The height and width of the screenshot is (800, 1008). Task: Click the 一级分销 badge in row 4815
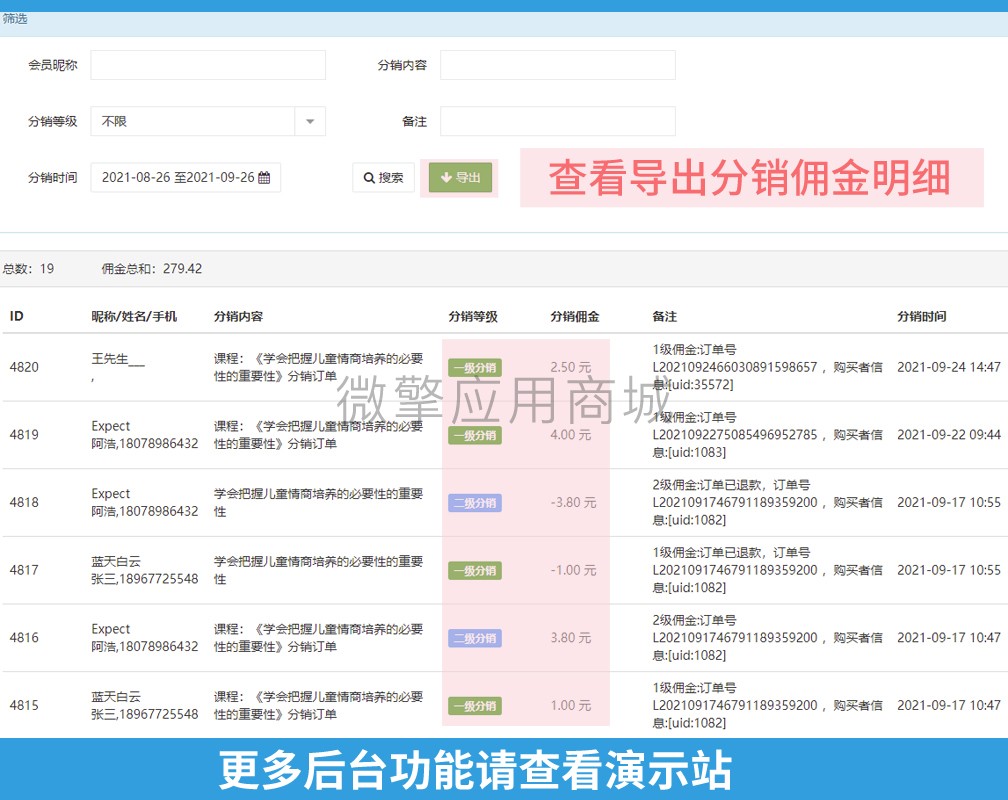tap(475, 705)
